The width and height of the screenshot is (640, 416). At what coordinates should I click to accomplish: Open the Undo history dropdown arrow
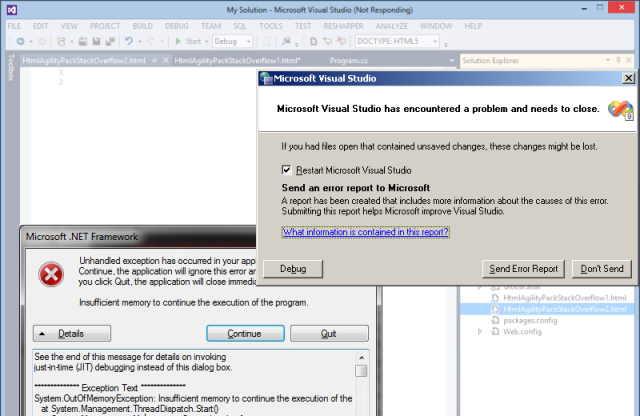point(140,42)
